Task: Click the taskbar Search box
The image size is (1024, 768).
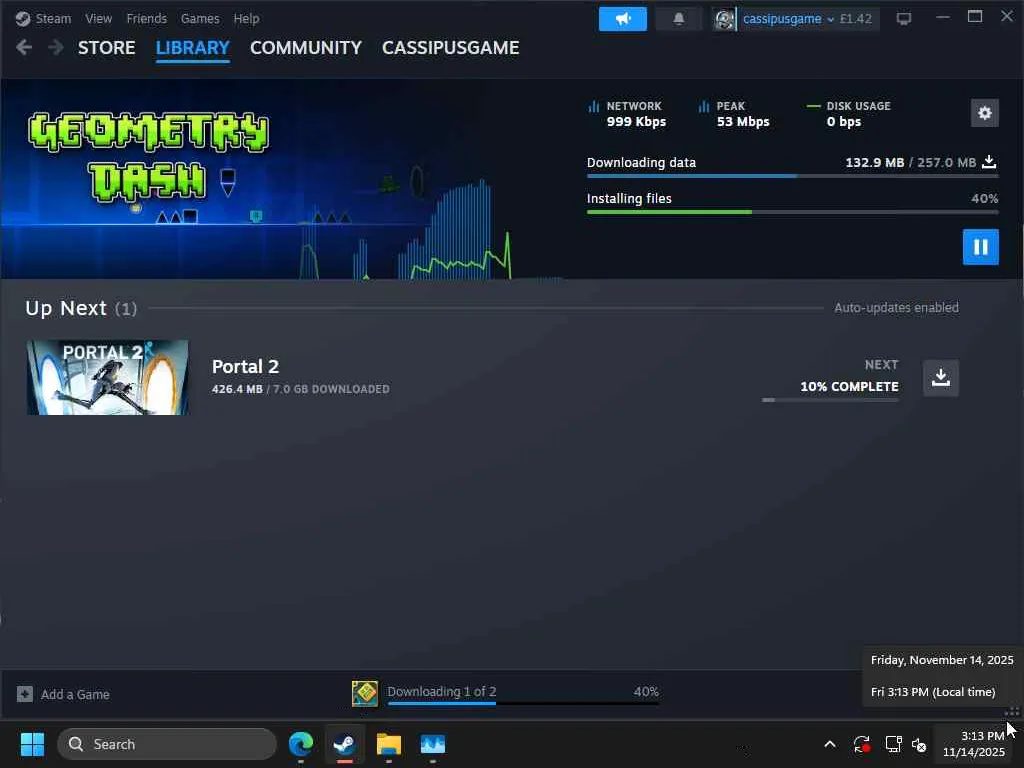Action: click(x=167, y=744)
